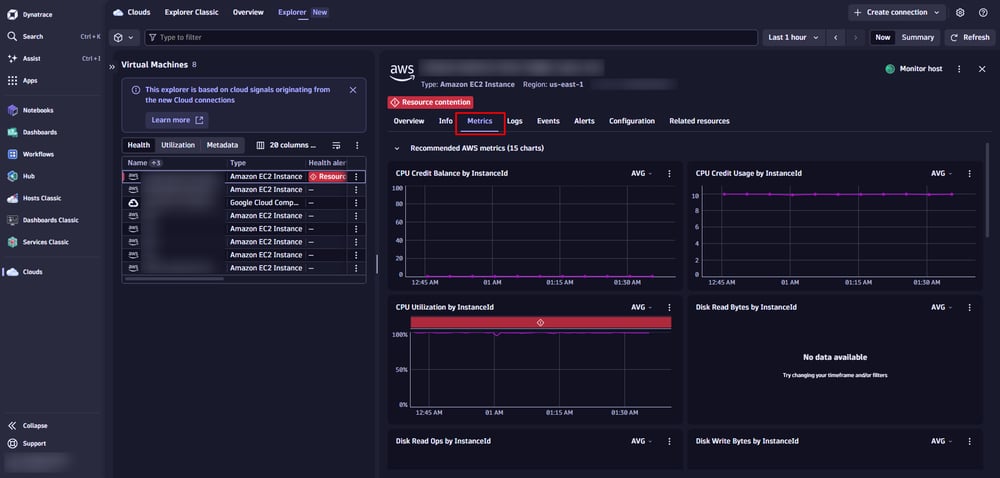Screen dimensions: 1000x478
Task: Switch to the Info tab
Action: coord(446,121)
